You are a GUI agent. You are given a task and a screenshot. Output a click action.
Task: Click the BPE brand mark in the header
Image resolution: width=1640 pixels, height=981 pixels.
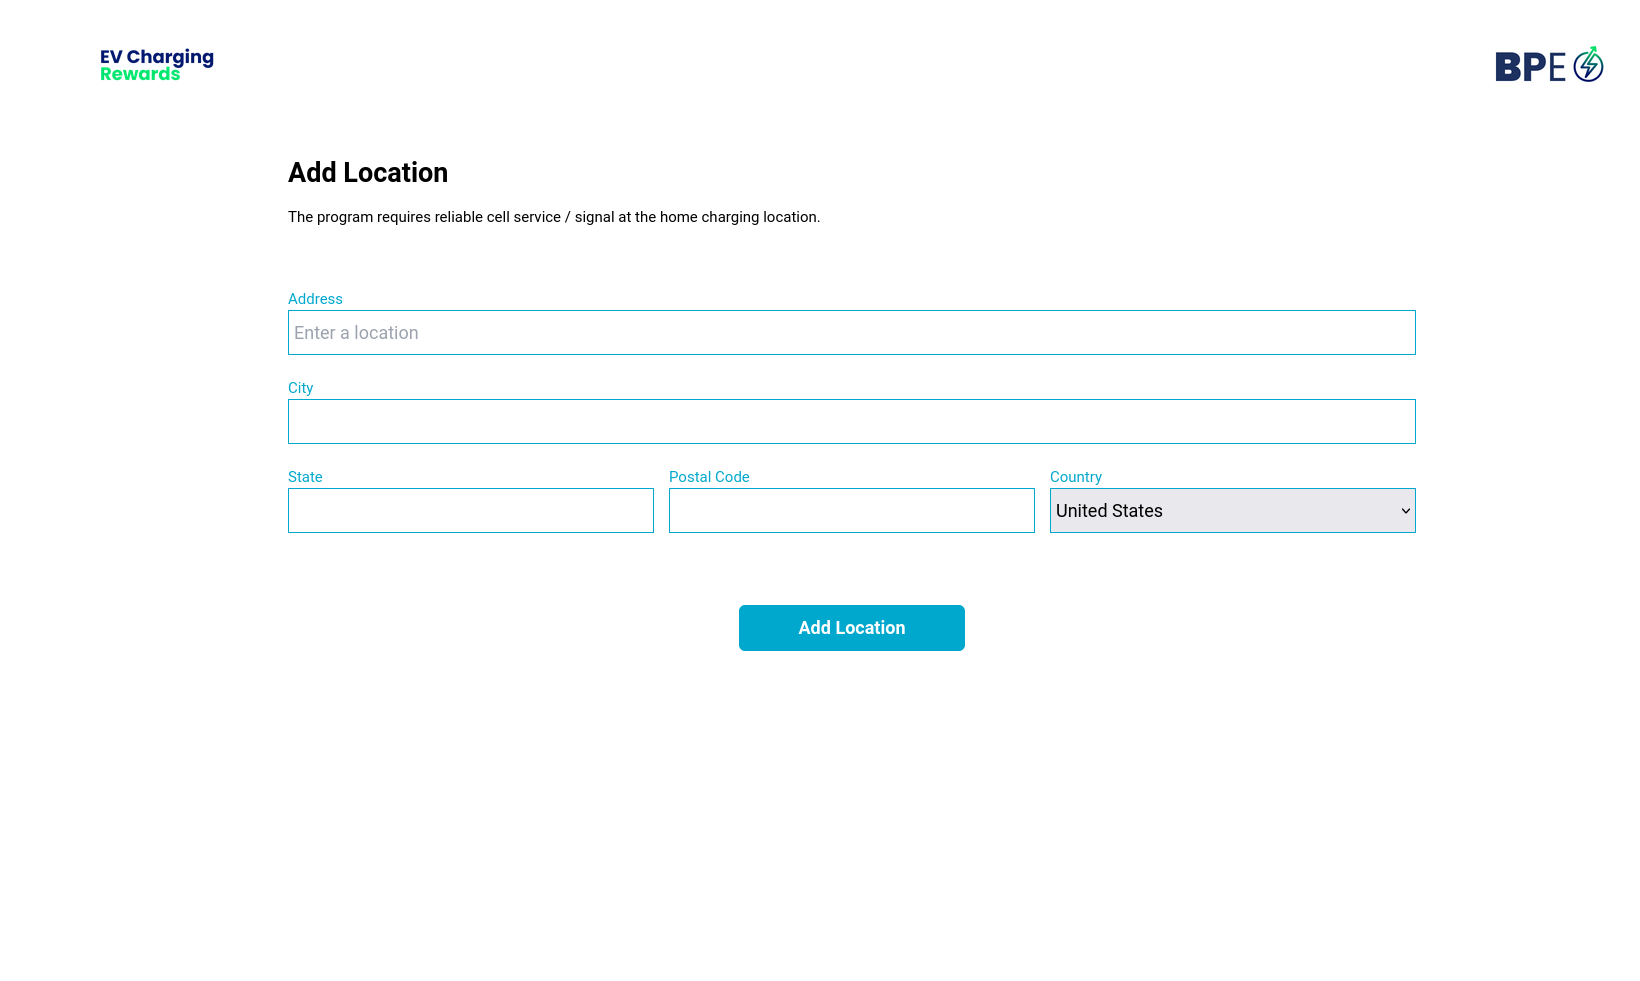tap(1549, 64)
